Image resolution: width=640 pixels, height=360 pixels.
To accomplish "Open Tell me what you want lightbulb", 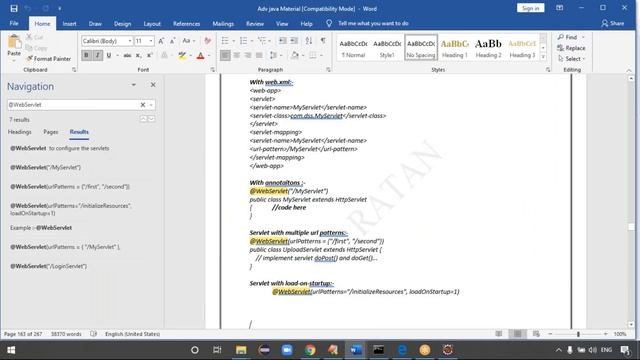I will tap(329, 24).
